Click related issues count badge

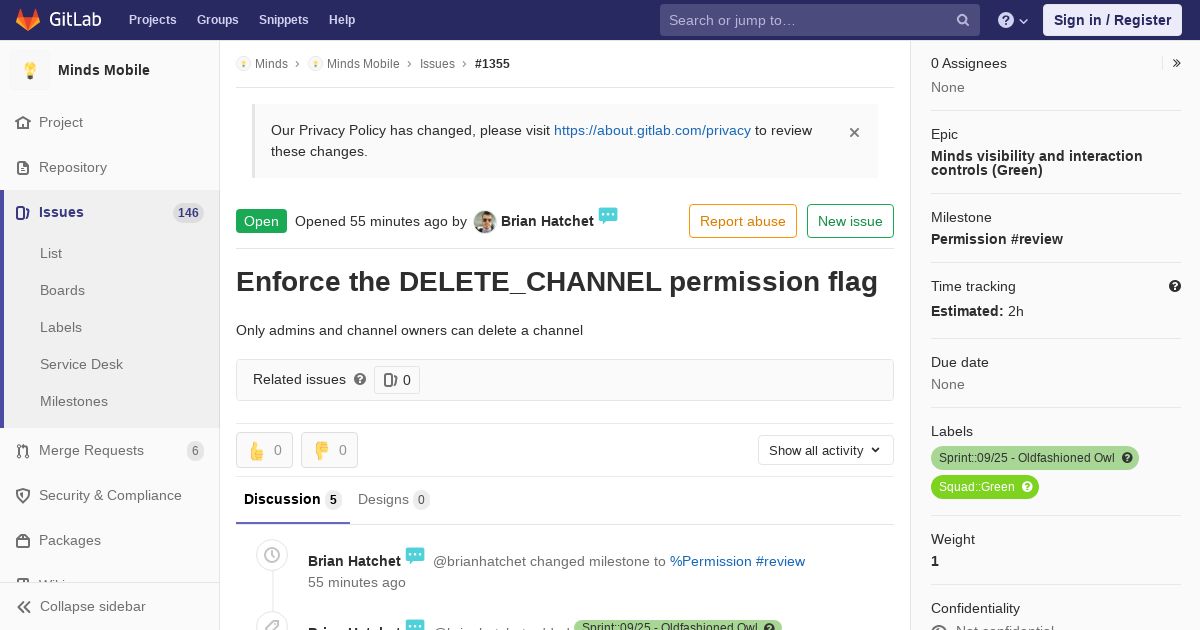[x=397, y=380]
